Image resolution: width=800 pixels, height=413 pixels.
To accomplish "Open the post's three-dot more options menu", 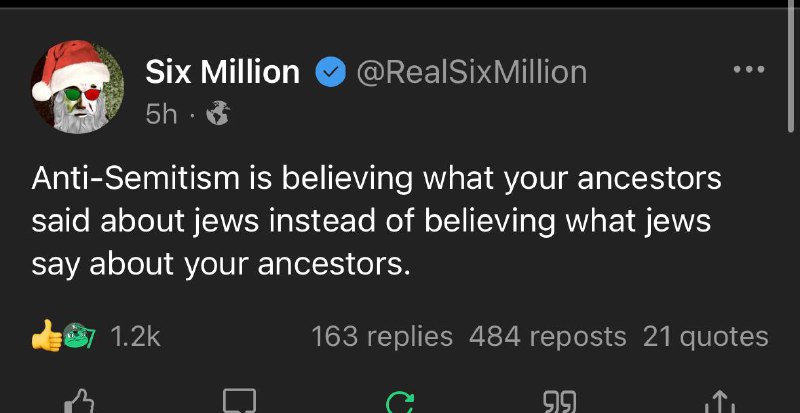I will 749,69.
